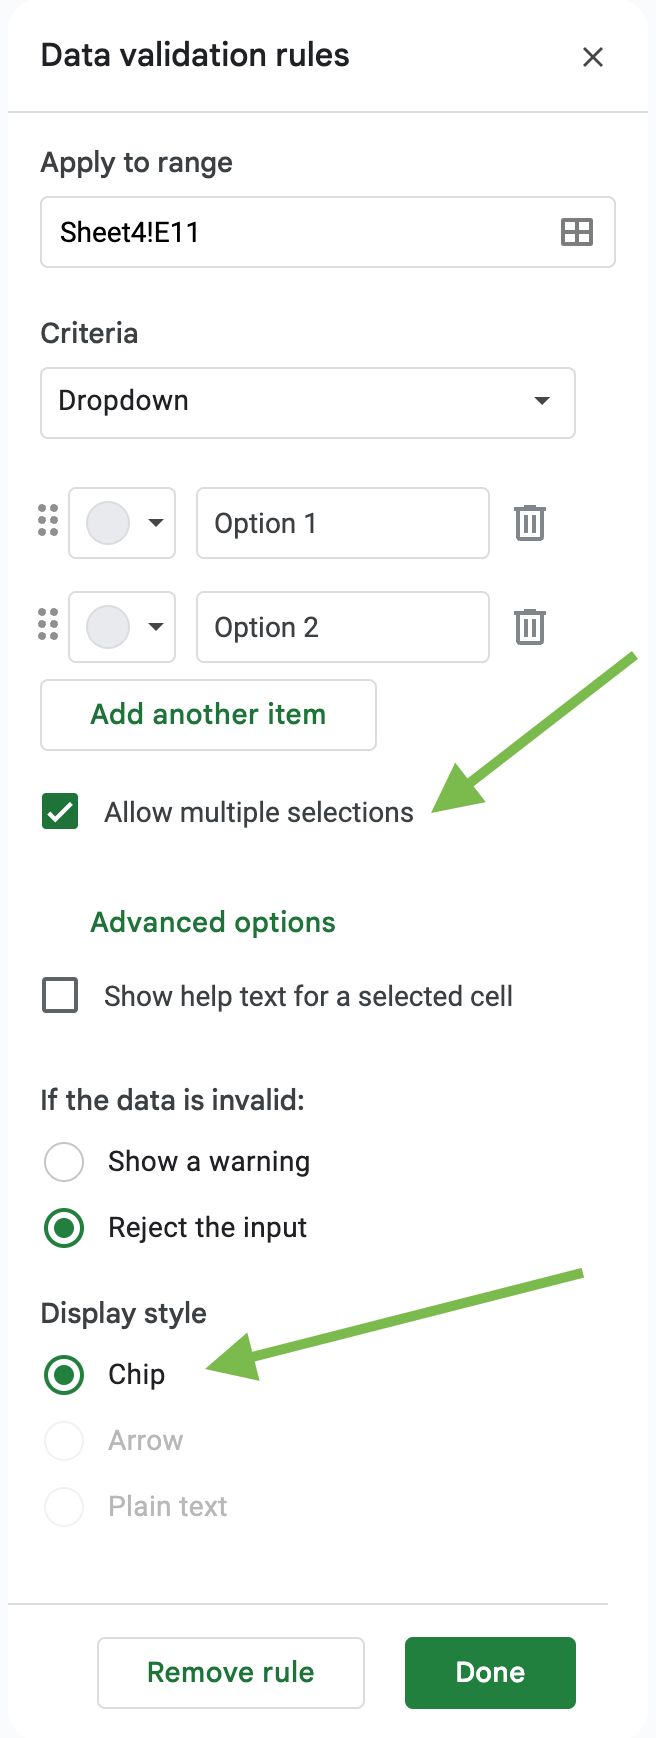Grab the drag handle for Option 1
656x1738 pixels.
coord(48,520)
